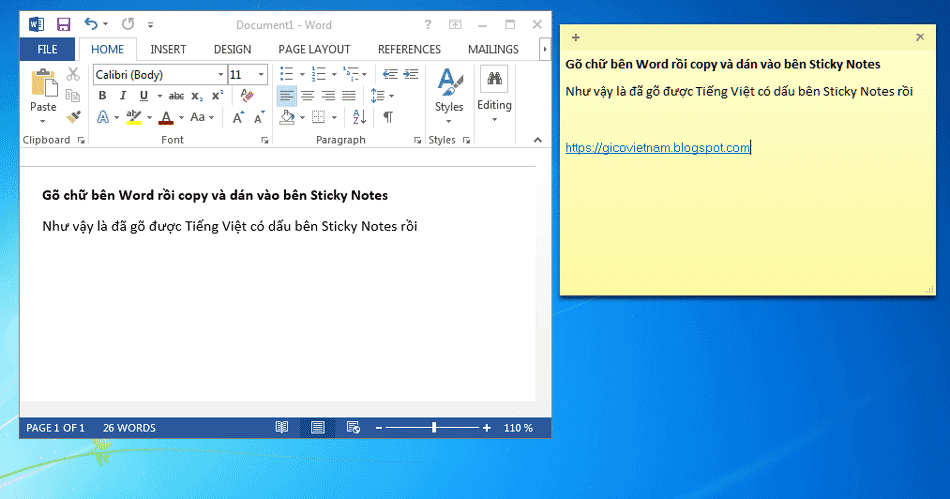Click the Sort A-Z icon
The image size is (950, 499).
359,117
